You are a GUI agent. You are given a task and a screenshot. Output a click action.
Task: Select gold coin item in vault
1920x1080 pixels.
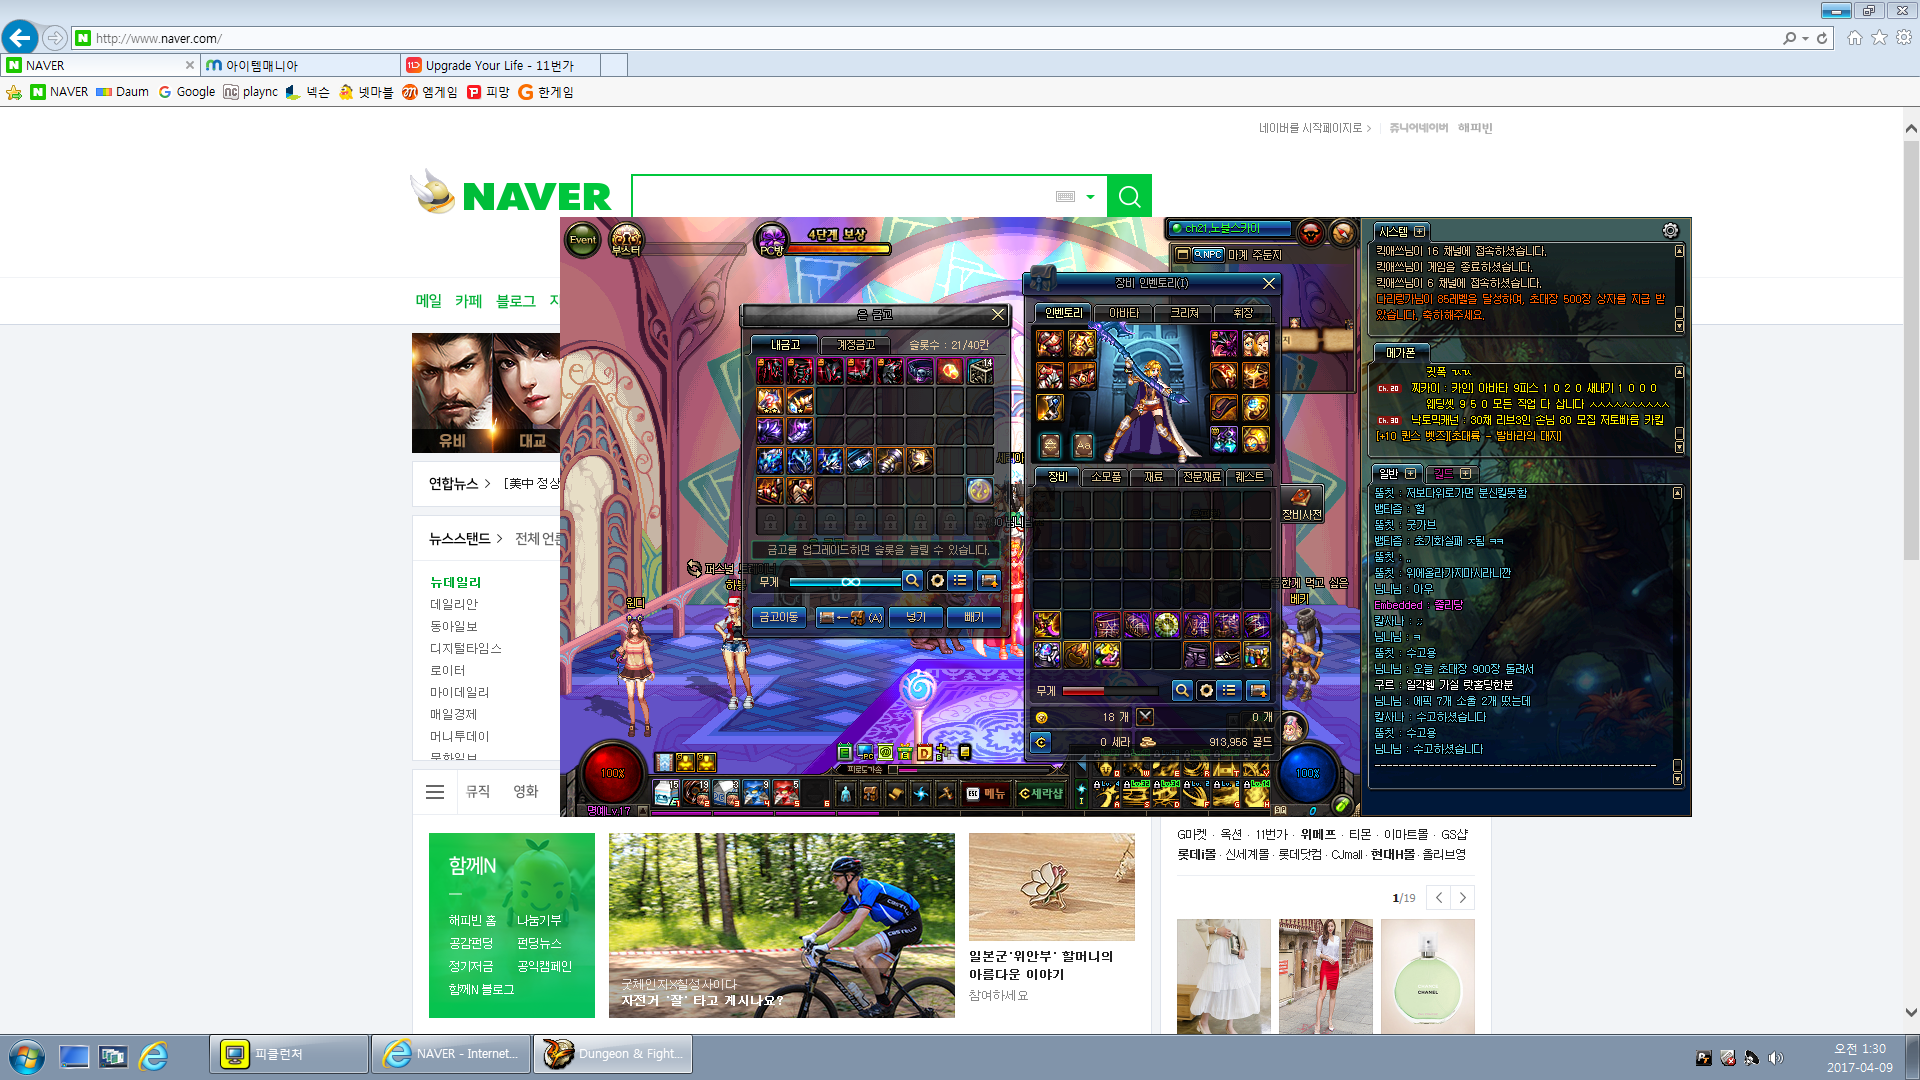[979, 491]
